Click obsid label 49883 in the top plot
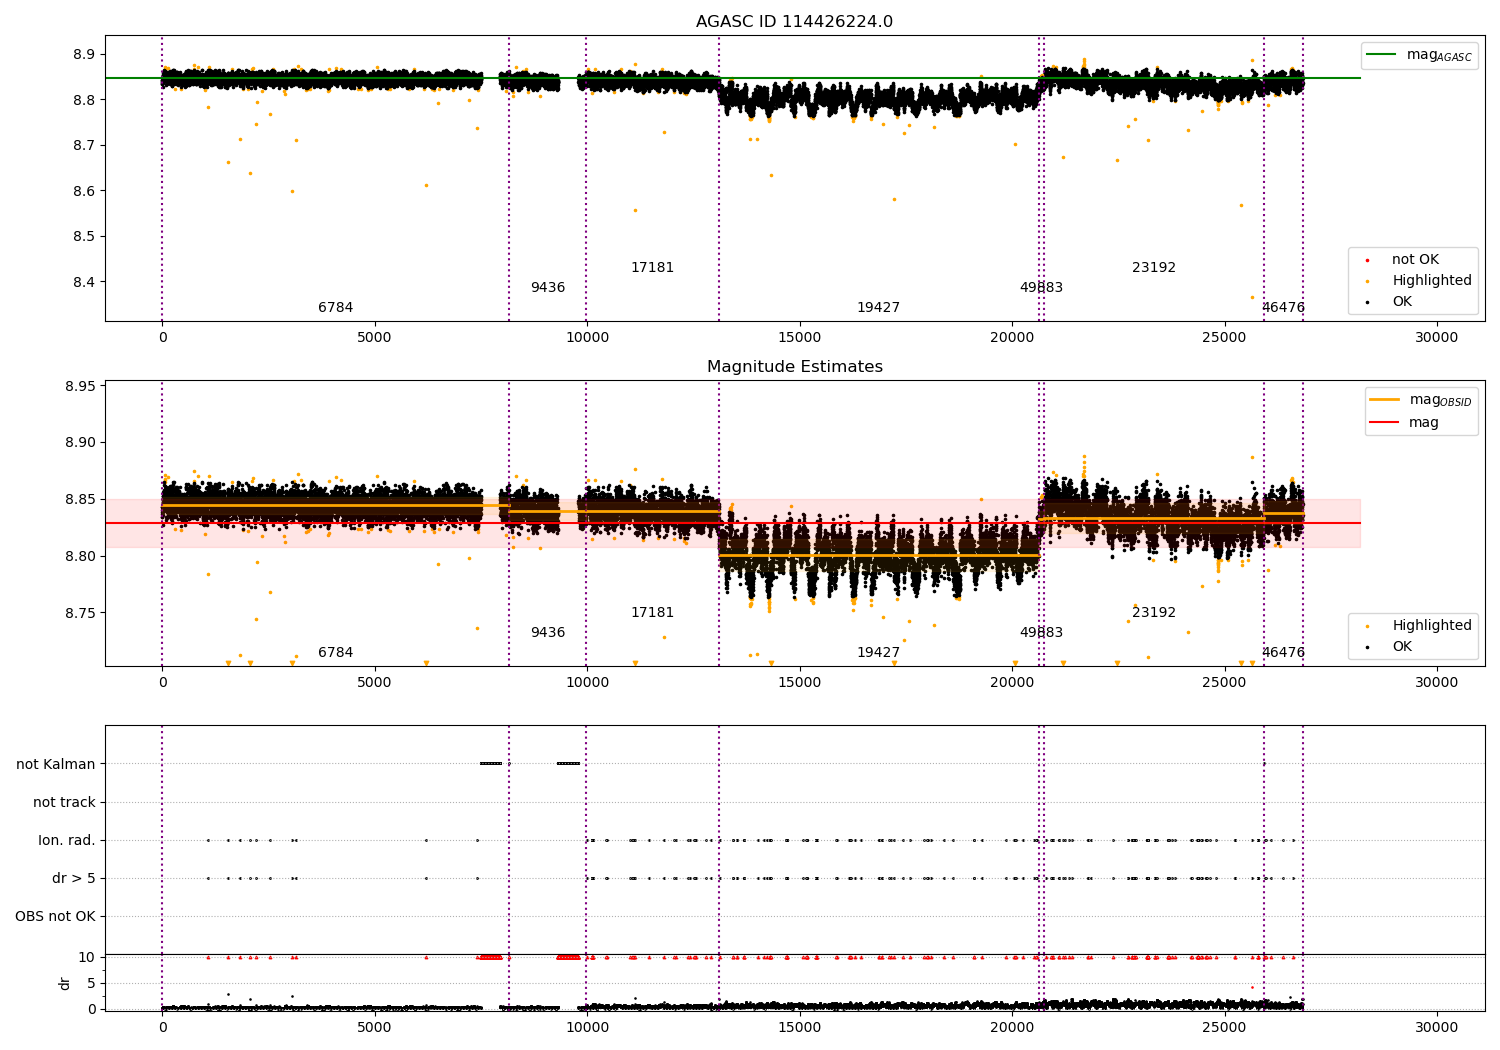The image size is (1500, 1050). pos(1041,288)
